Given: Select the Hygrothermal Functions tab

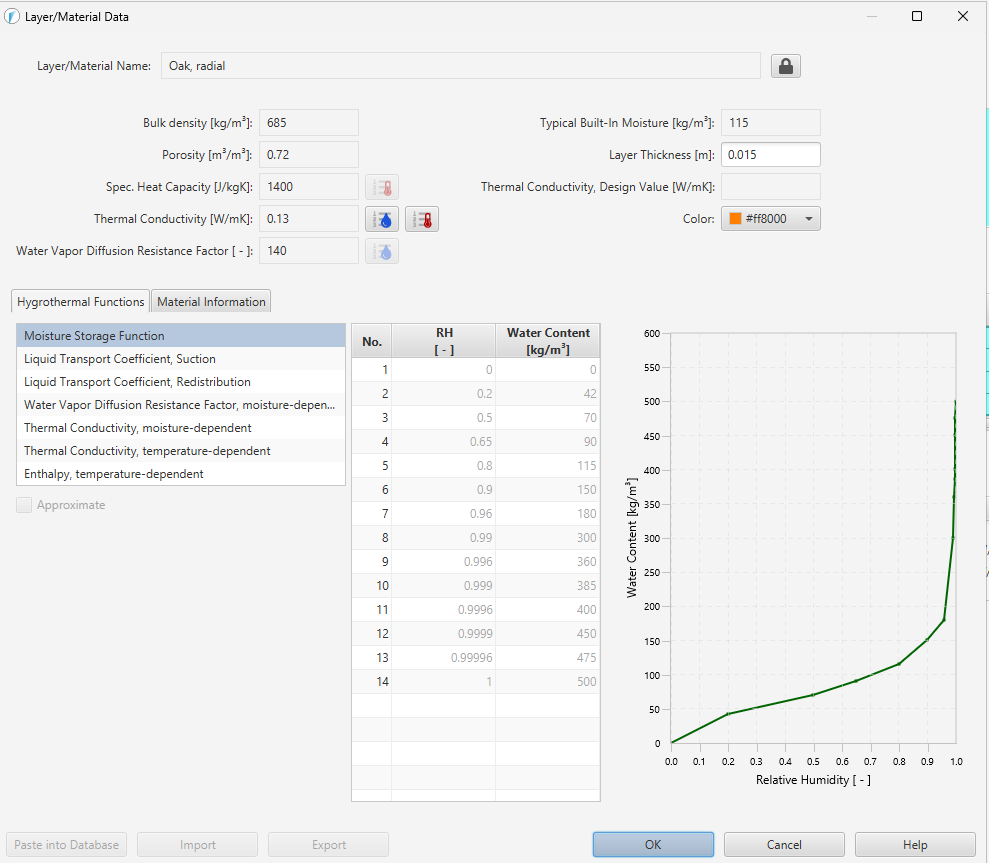Looking at the screenshot, I should [x=81, y=302].
